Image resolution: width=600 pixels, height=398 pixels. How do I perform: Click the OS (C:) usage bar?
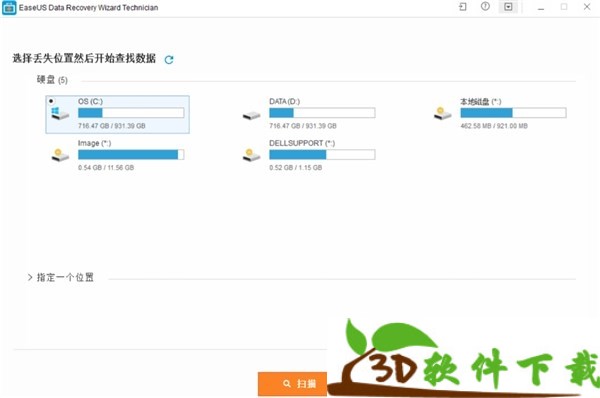(131, 113)
